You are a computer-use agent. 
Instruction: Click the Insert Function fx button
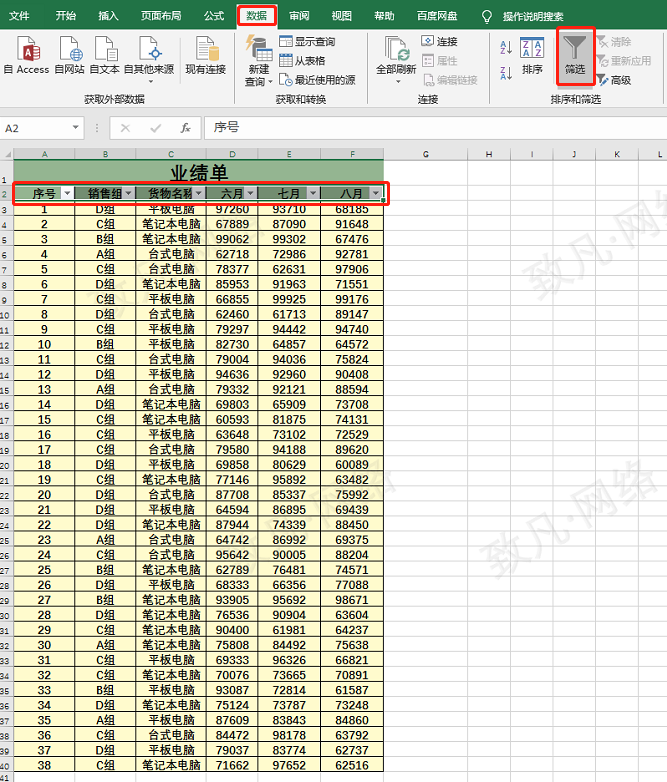pos(185,128)
